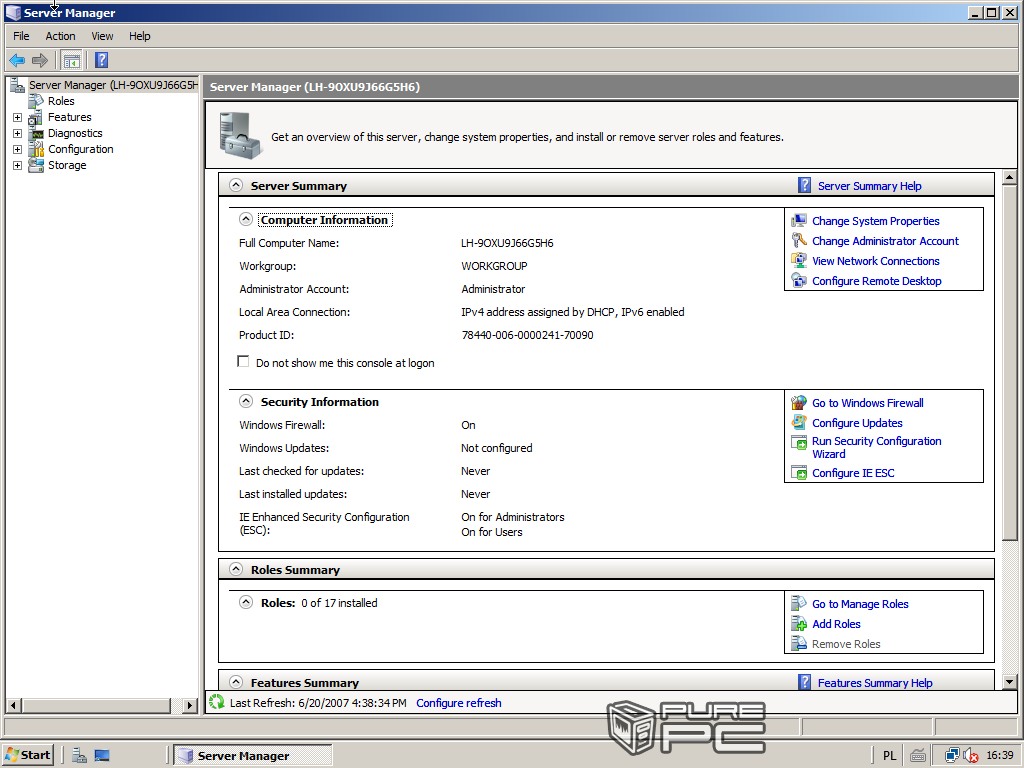The width and height of the screenshot is (1024, 768).
Task: Click the Features icon in the tree
Action: 36,118
